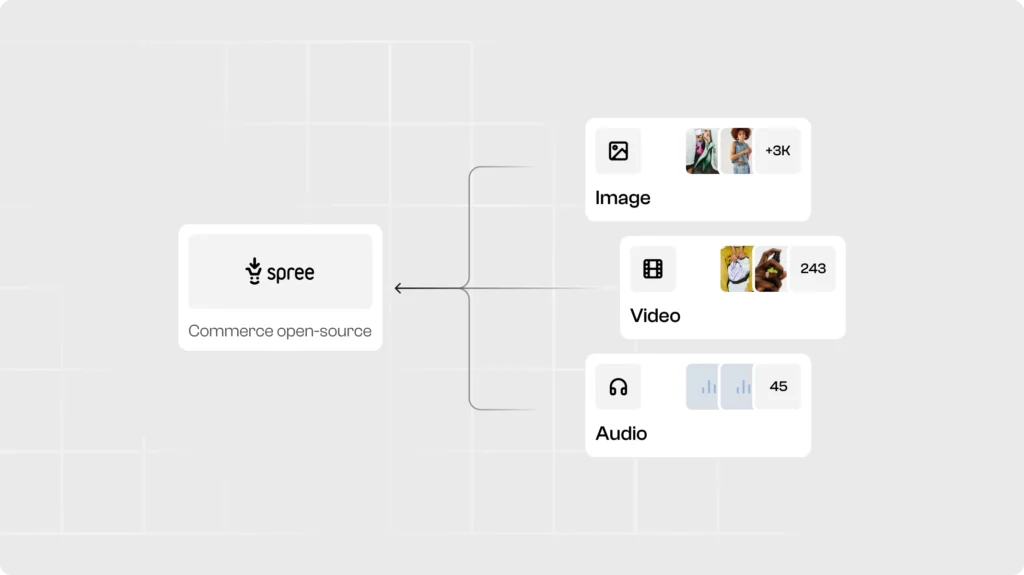The width and height of the screenshot is (1024, 575).
Task: Click the +3K image count badge
Action: pyautogui.click(x=778, y=151)
